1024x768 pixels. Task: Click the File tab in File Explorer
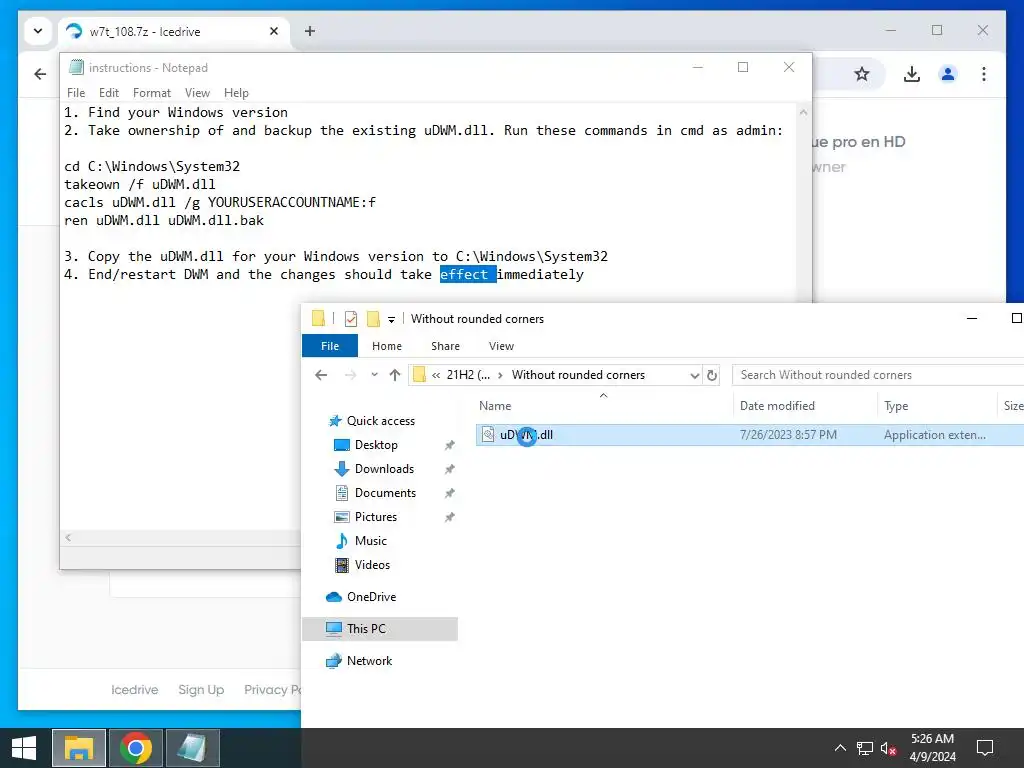(x=330, y=346)
